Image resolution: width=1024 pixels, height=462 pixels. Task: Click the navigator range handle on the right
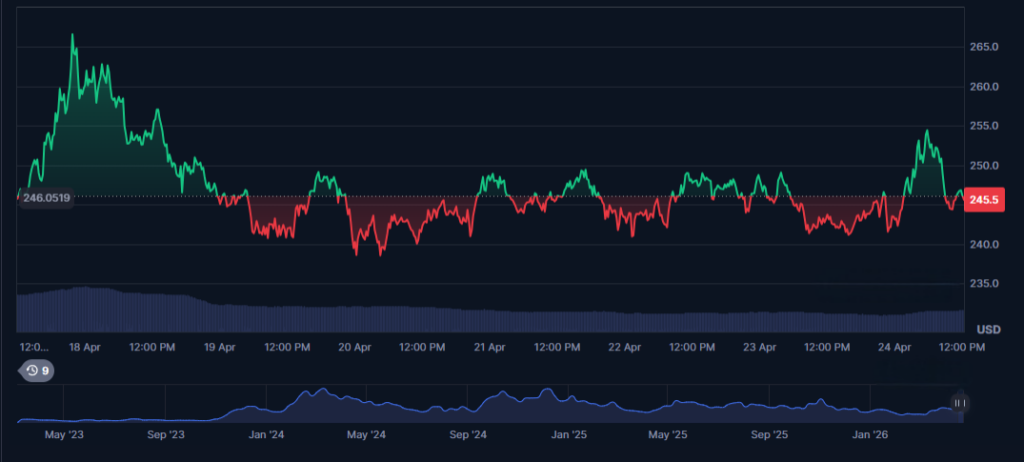pos(959,403)
